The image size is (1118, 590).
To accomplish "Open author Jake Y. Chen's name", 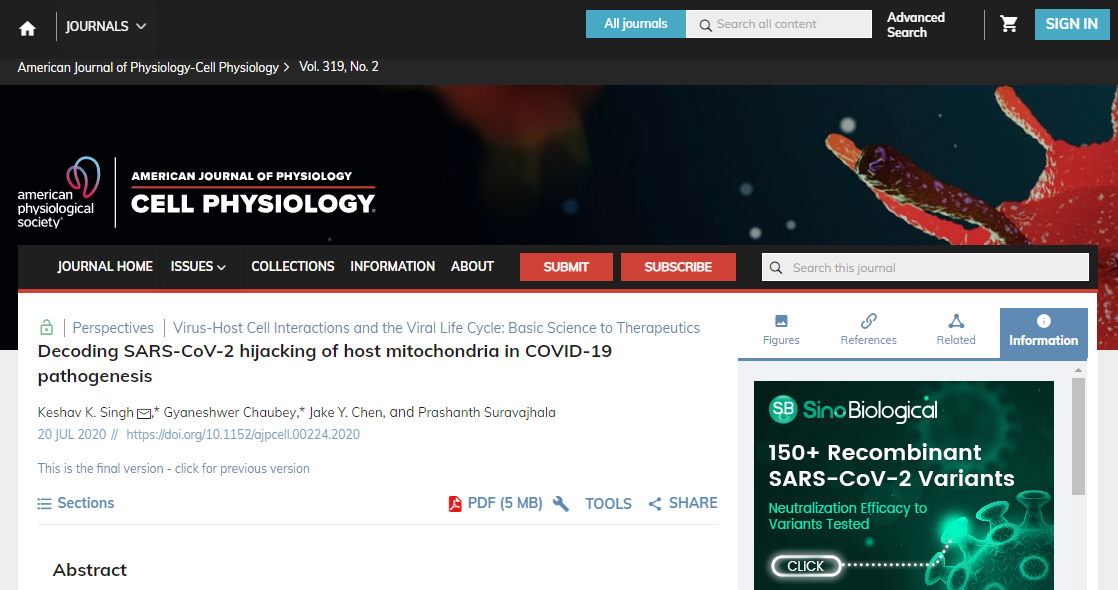I will pos(346,412).
